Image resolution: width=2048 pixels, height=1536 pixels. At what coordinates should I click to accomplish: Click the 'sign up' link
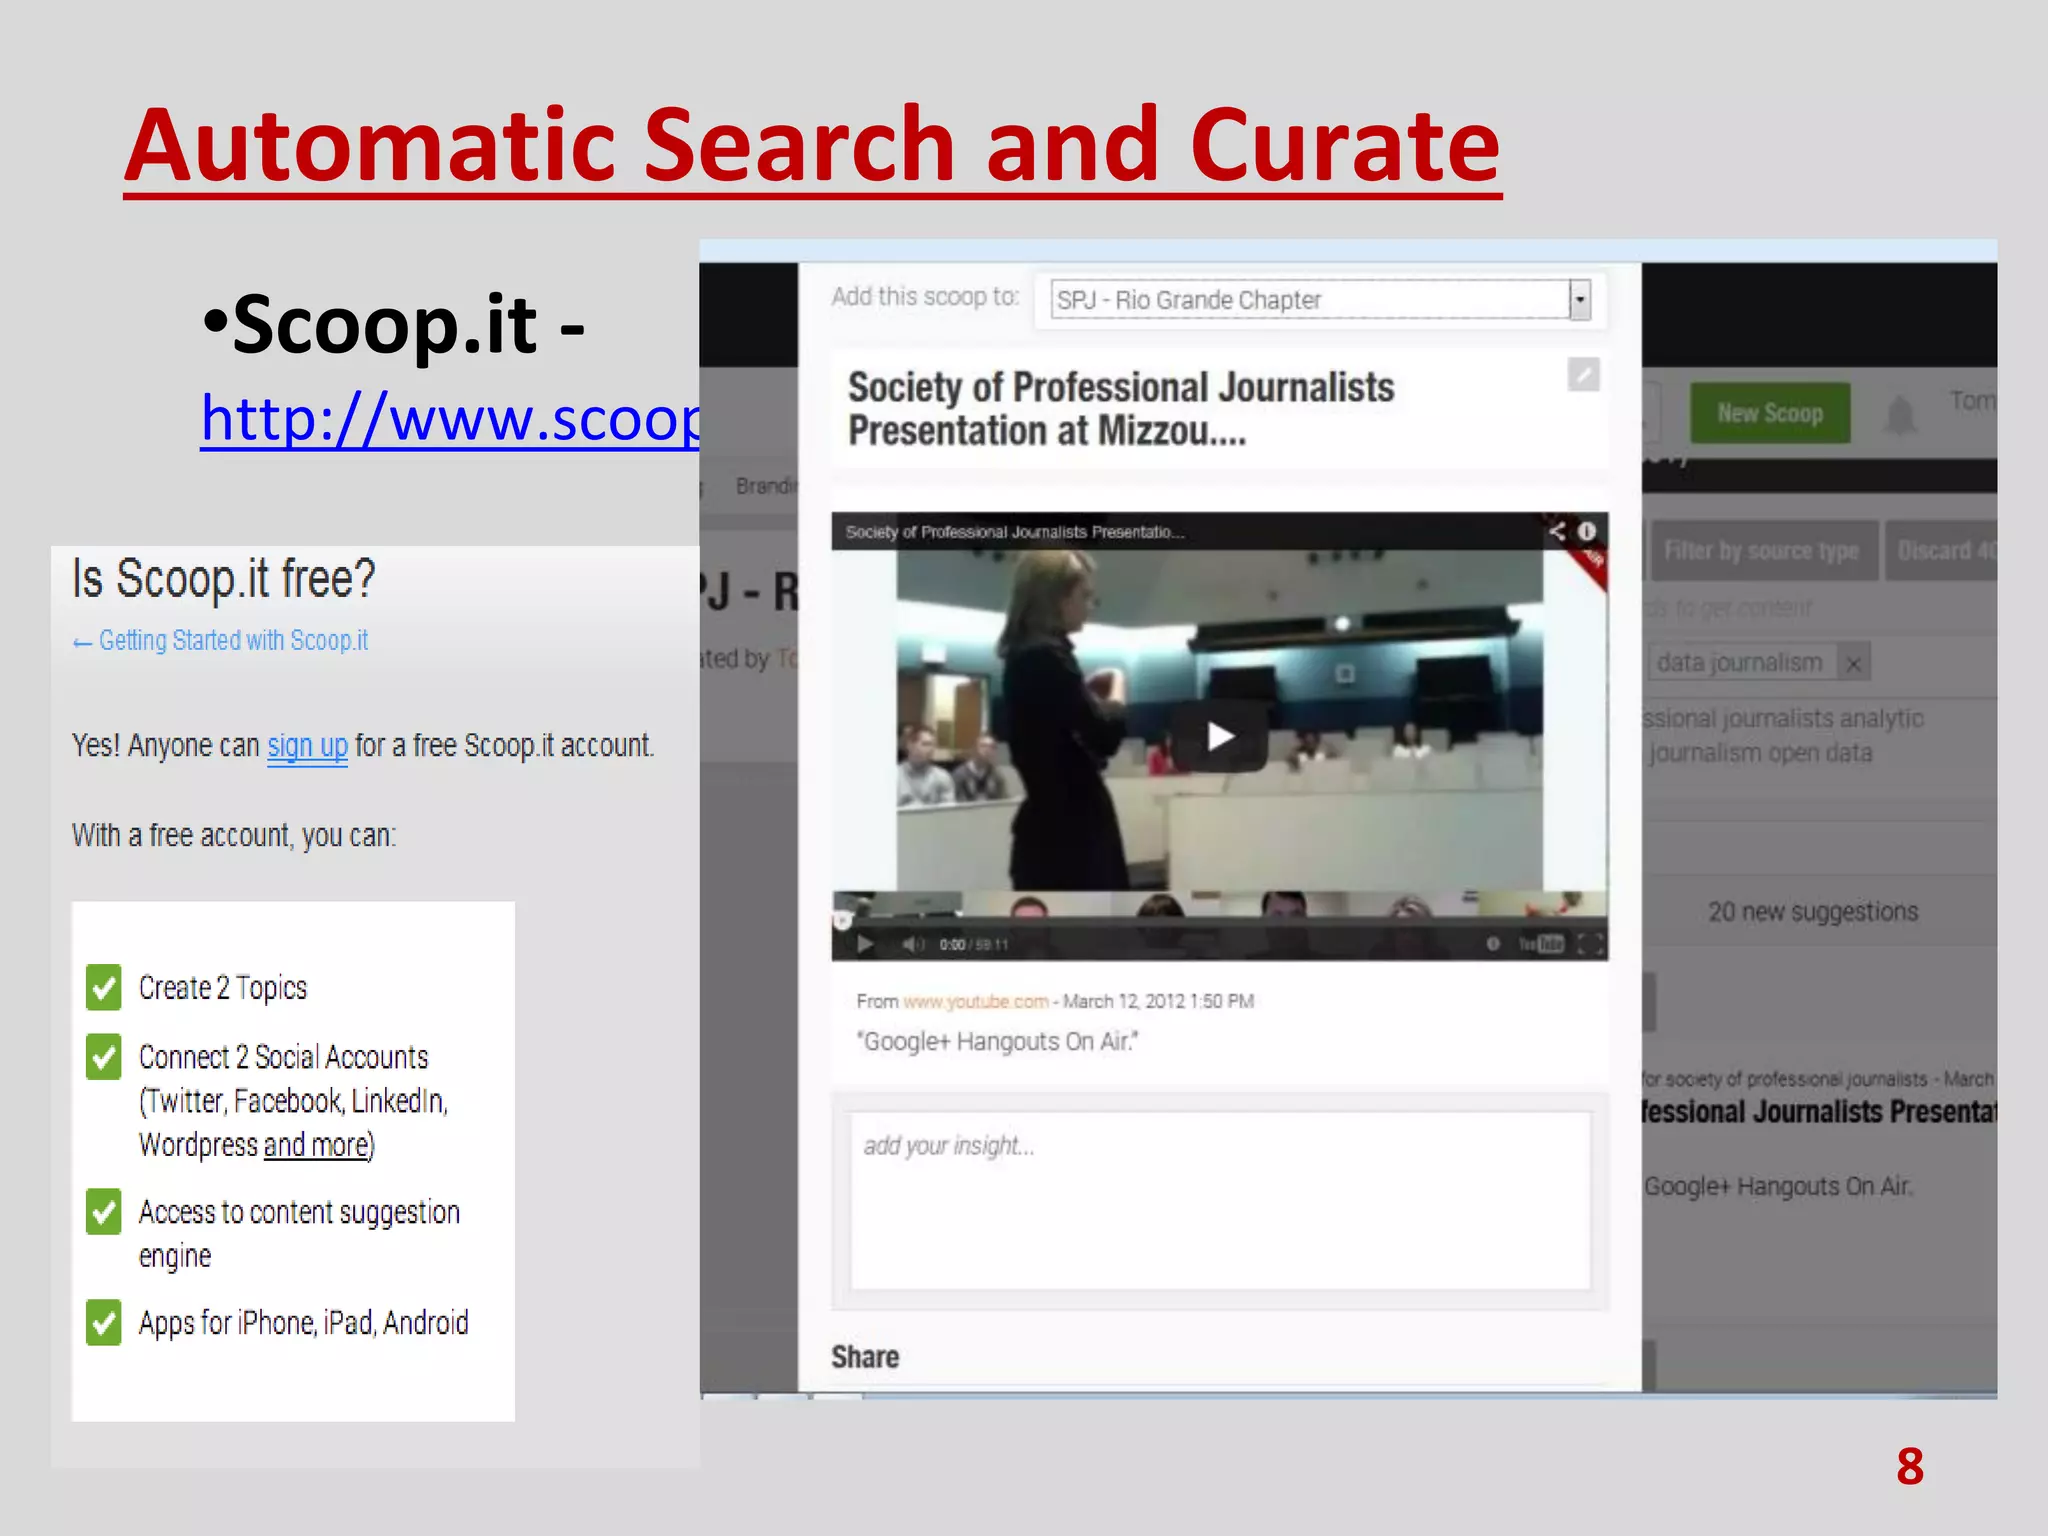click(x=307, y=746)
